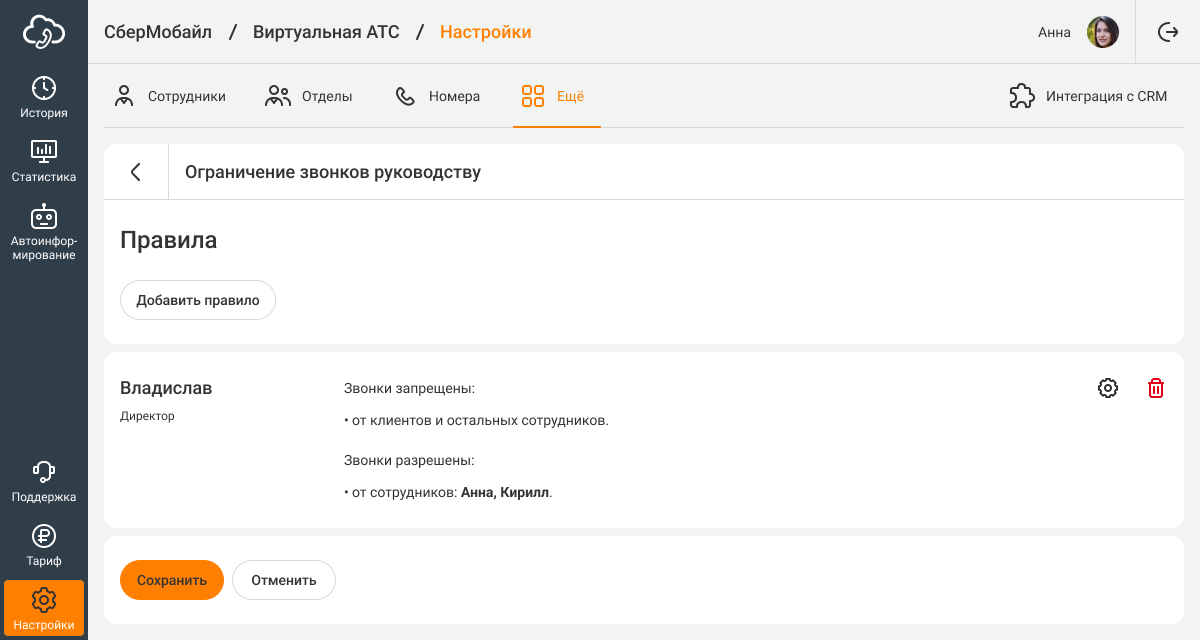Switch to Сотрудники tab

(x=170, y=97)
